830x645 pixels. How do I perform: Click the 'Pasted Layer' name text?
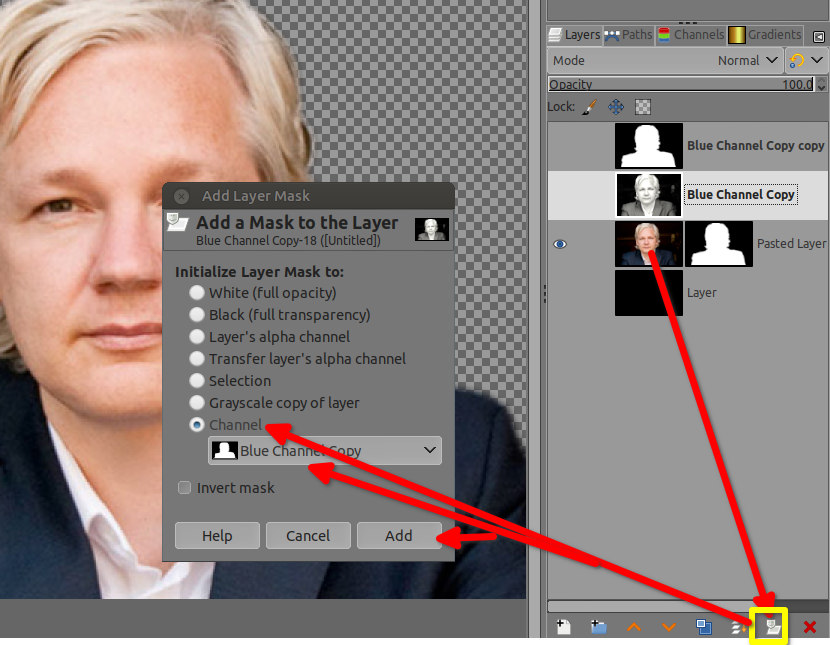coord(791,244)
